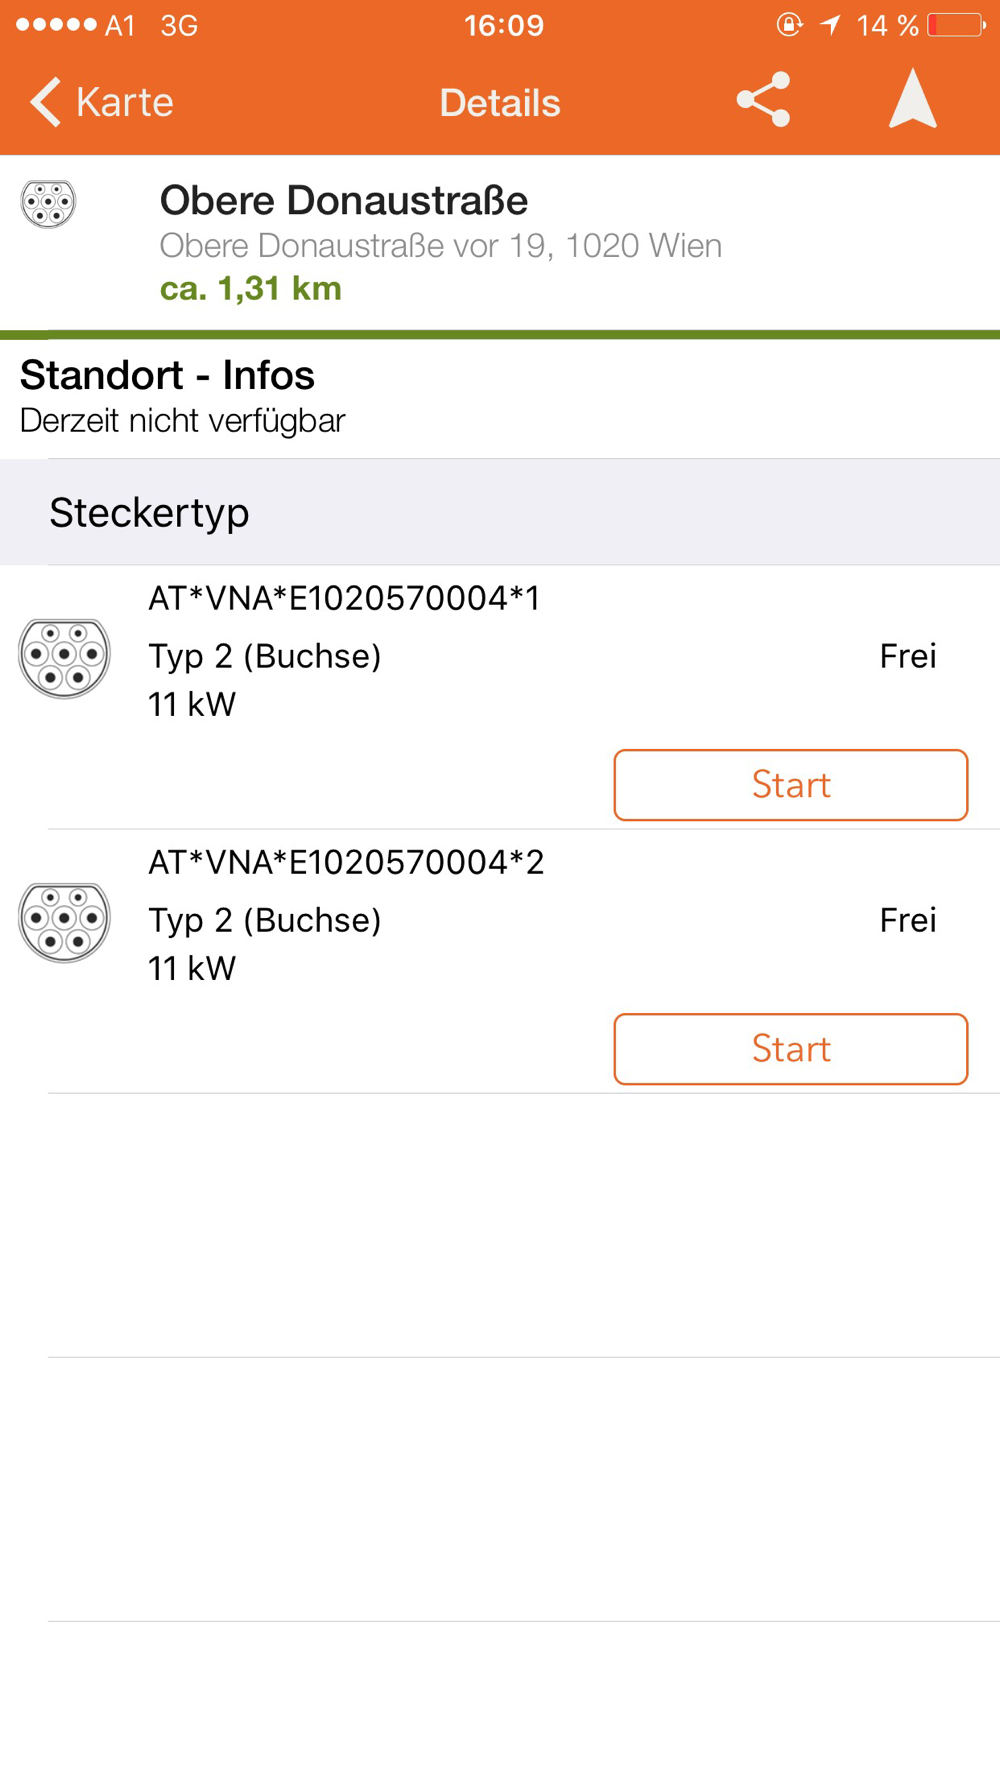This screenshot has height=1778, width=1000.
Task: Open the Standort - Infos section
Action: pyautogui.click(x=168, y=376)
